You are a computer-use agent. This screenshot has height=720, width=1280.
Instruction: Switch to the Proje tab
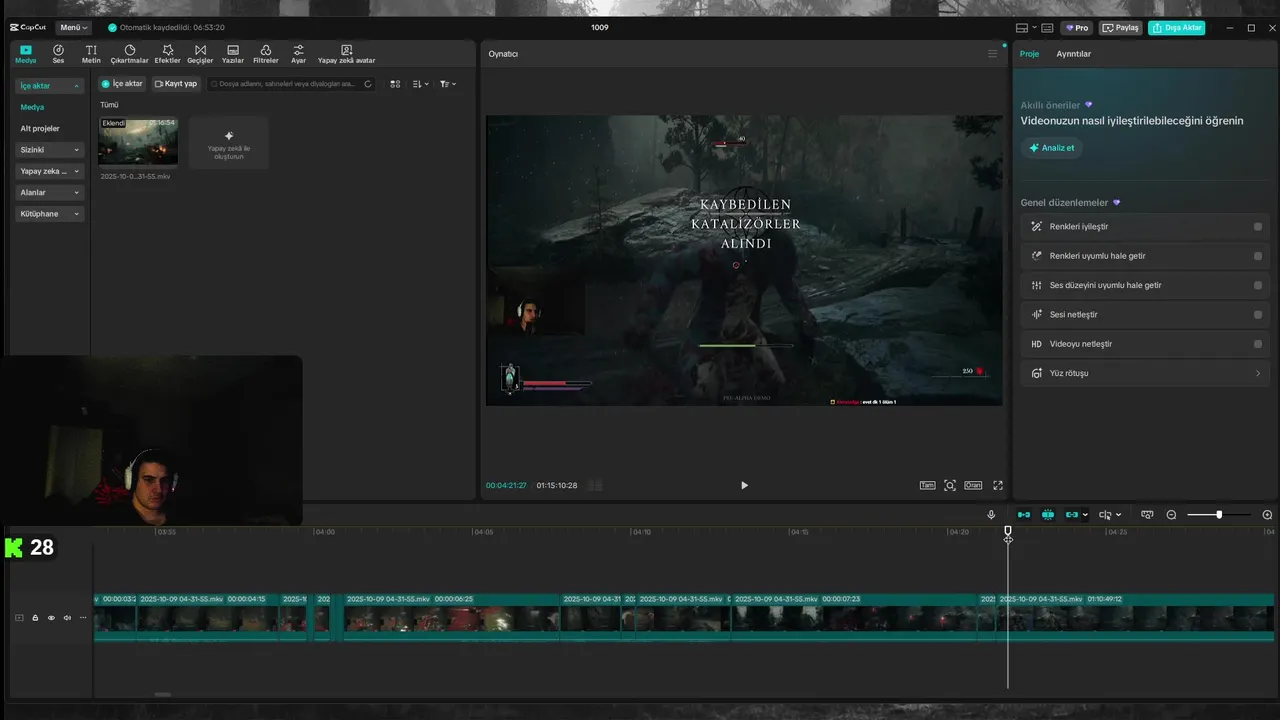coord(1029,54)
